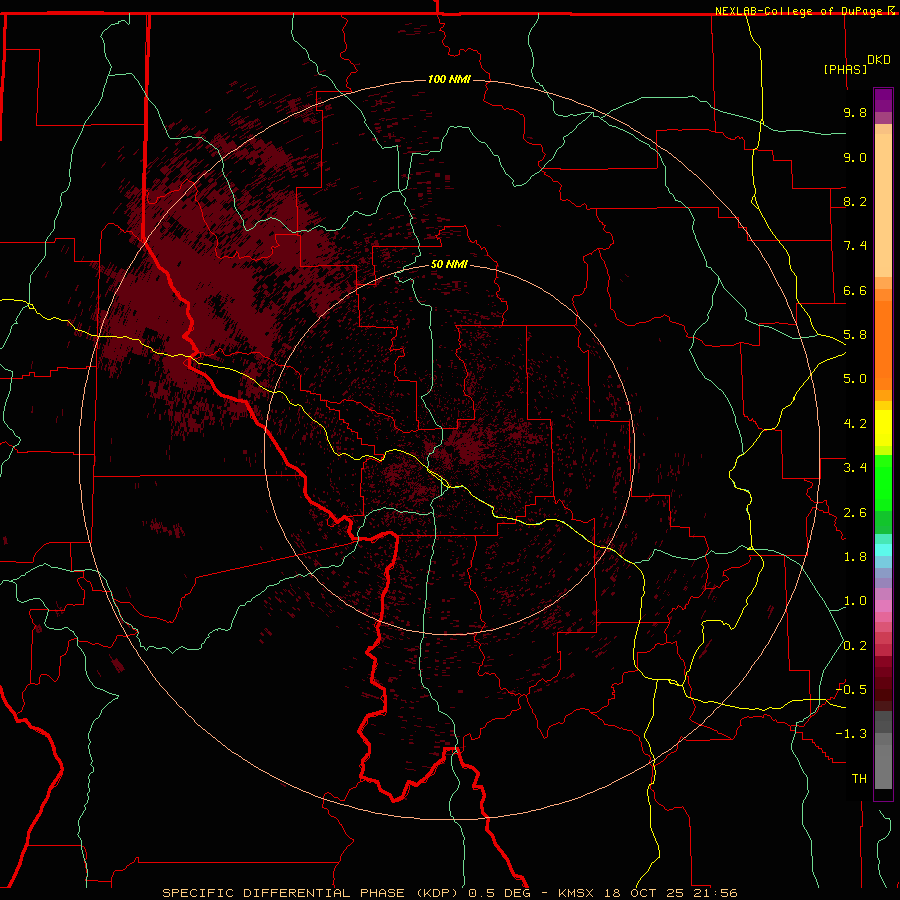Click the 0.5 DEG elevation text
This screenshot has width=900, height=900.
click(x=501, y=893)
